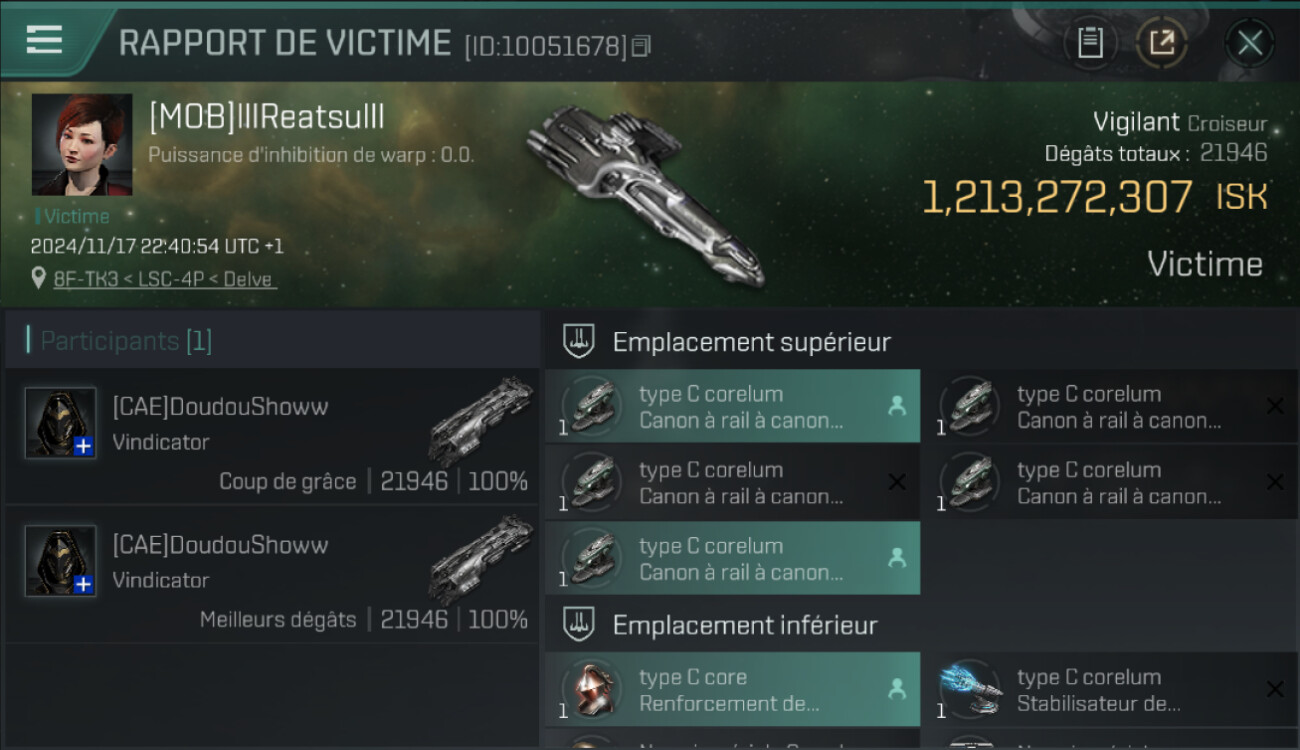The width and height of the screenshot is (1300, 750).
Task: Open the hamburger menu icon
Action: [44, 41]
